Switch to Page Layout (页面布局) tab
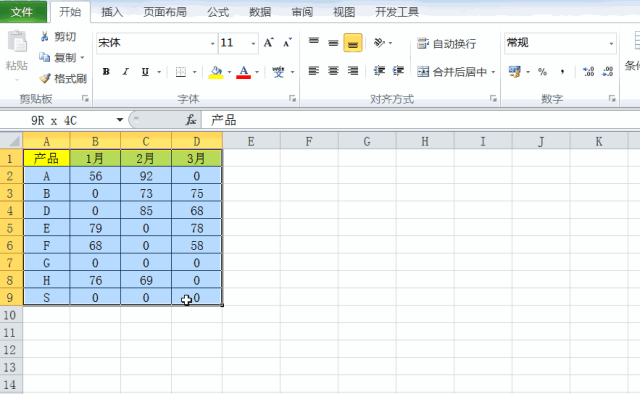 coord(165,12)
